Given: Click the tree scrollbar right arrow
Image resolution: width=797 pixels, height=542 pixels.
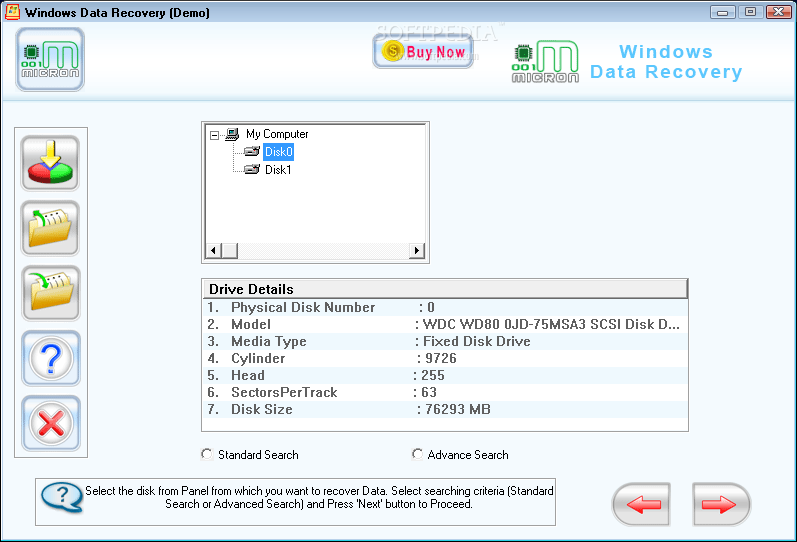Looking at the screenshot, I should 417,250.
